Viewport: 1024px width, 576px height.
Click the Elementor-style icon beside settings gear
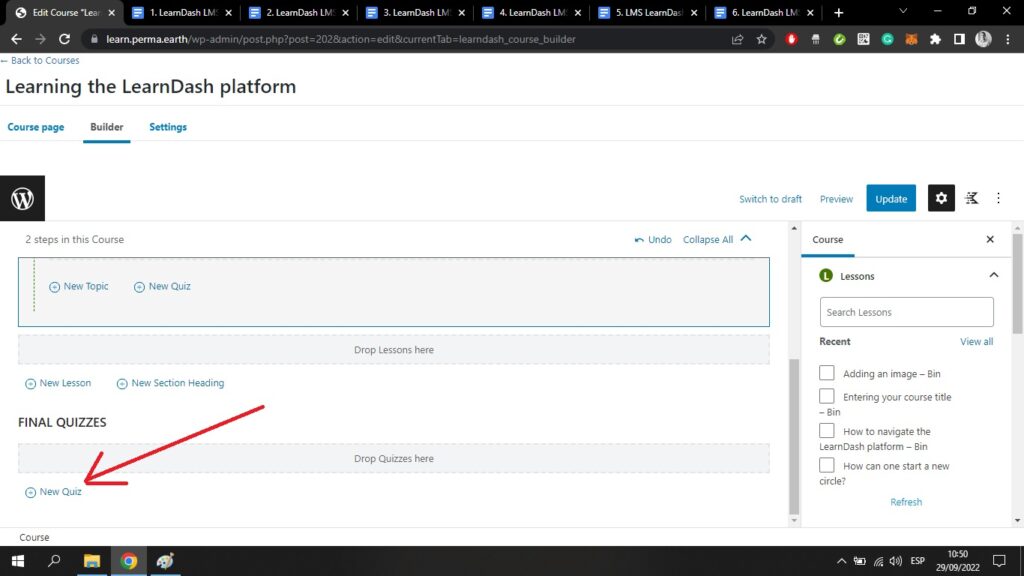coord(971,198)
